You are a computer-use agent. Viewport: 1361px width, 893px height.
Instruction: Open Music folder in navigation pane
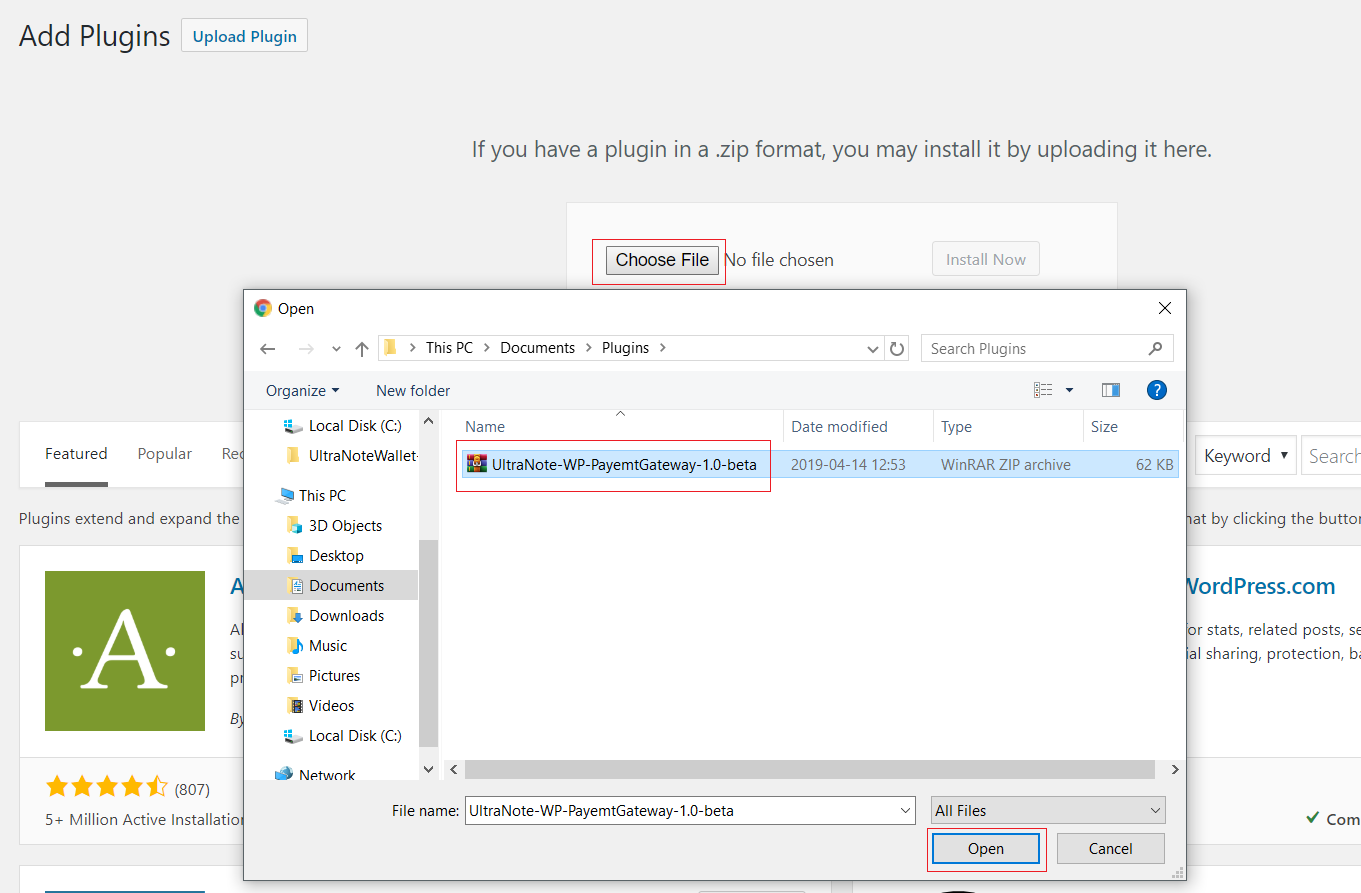(318, 645)
